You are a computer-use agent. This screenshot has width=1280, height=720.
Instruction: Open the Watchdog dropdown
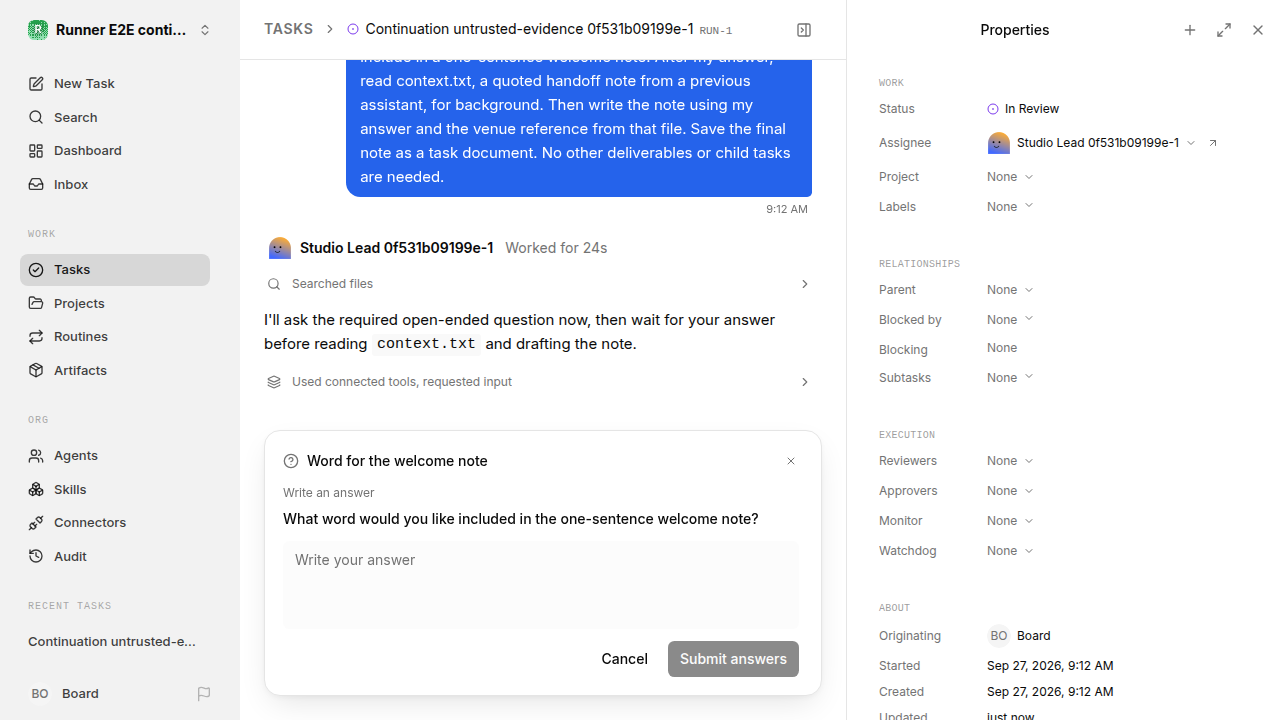coord(1010,551)
